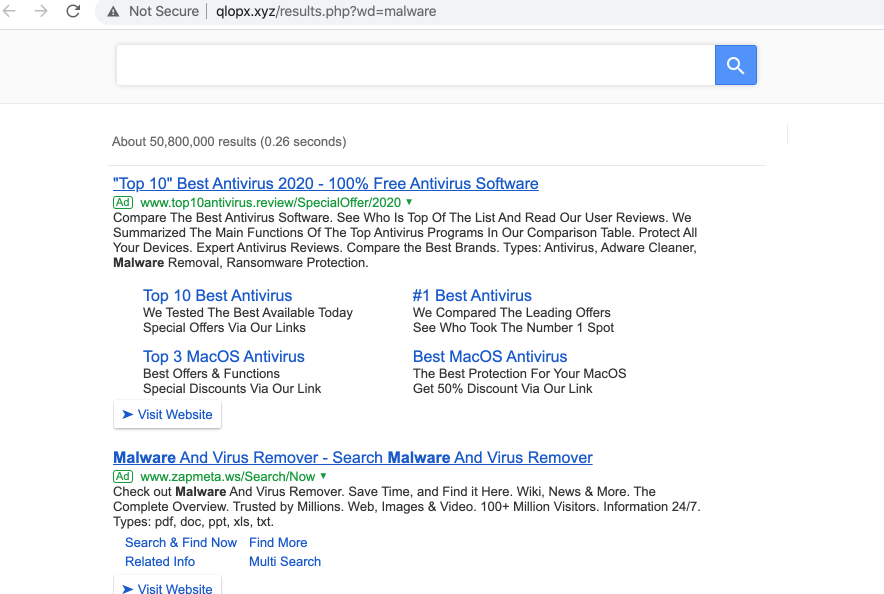This screenshot has height=594, width=884.
Task: Open the "Top 10" Best Antivirus 2020 headline
Action: point(325,184)
